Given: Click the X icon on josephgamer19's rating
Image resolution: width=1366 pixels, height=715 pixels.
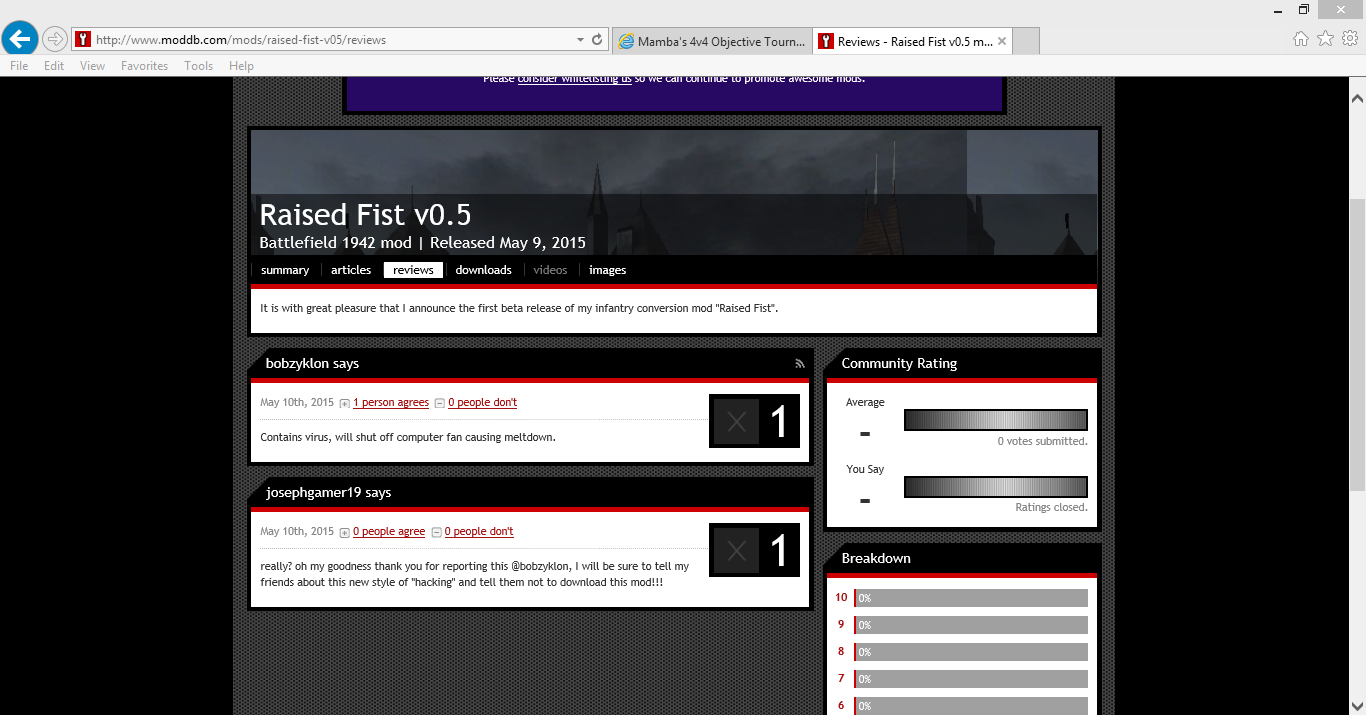Looking at the screenshot, I should 737,550.
